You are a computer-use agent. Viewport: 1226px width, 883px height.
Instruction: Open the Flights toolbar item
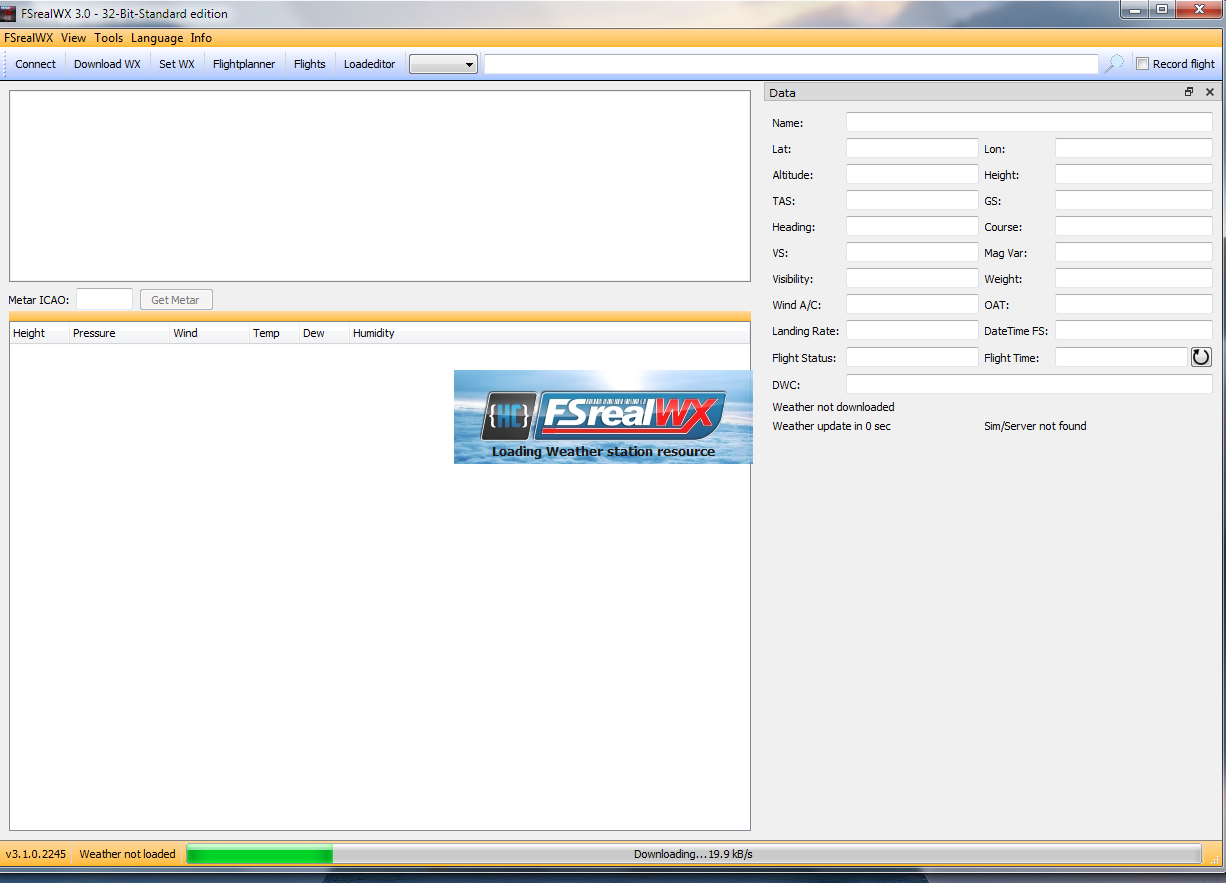[x=310, y=64]
